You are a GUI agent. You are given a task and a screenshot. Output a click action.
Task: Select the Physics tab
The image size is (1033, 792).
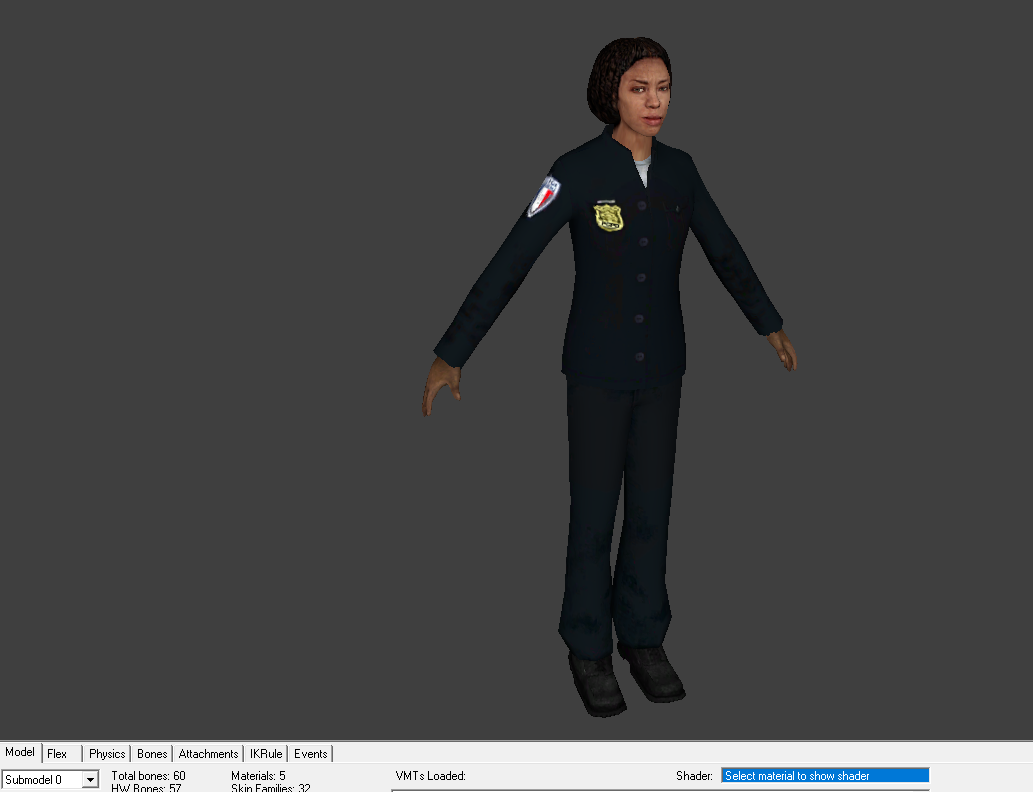(107, 754)
